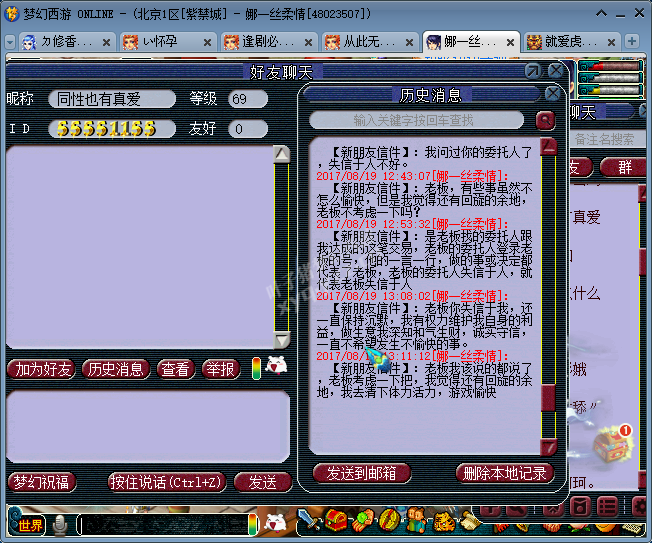
Task: Collapse the client with title bar chevron
Action: pos(601,14)
